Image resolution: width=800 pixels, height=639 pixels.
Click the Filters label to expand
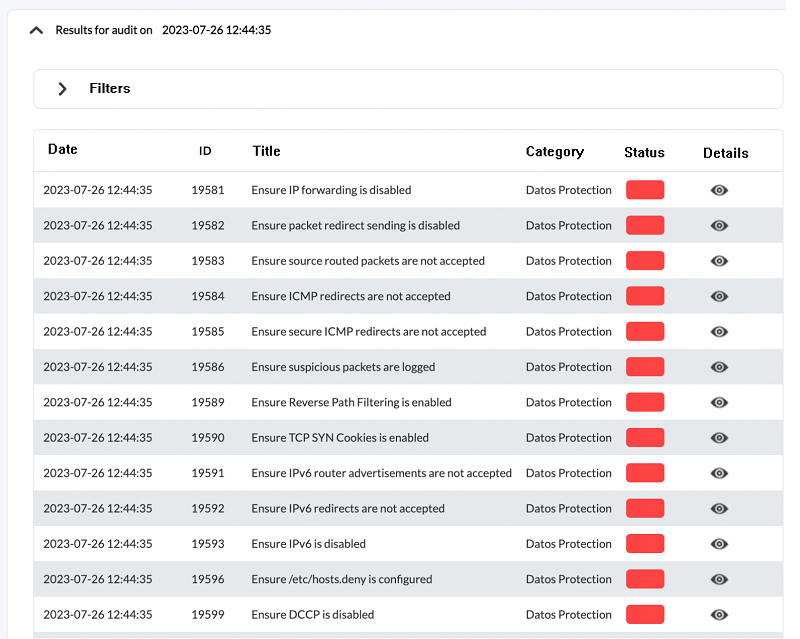[x=110, y=88]
